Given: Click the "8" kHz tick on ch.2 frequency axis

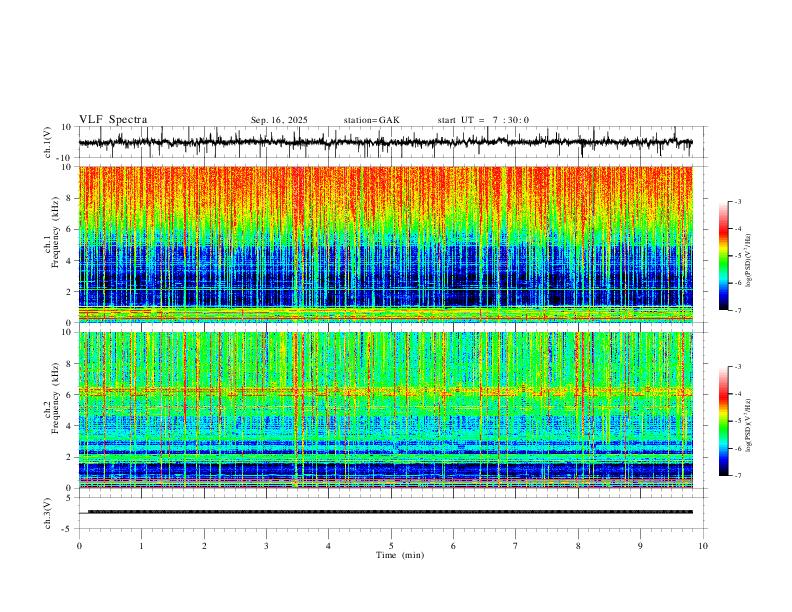Looking at the screenshot, I should click(x=70, y=364).
